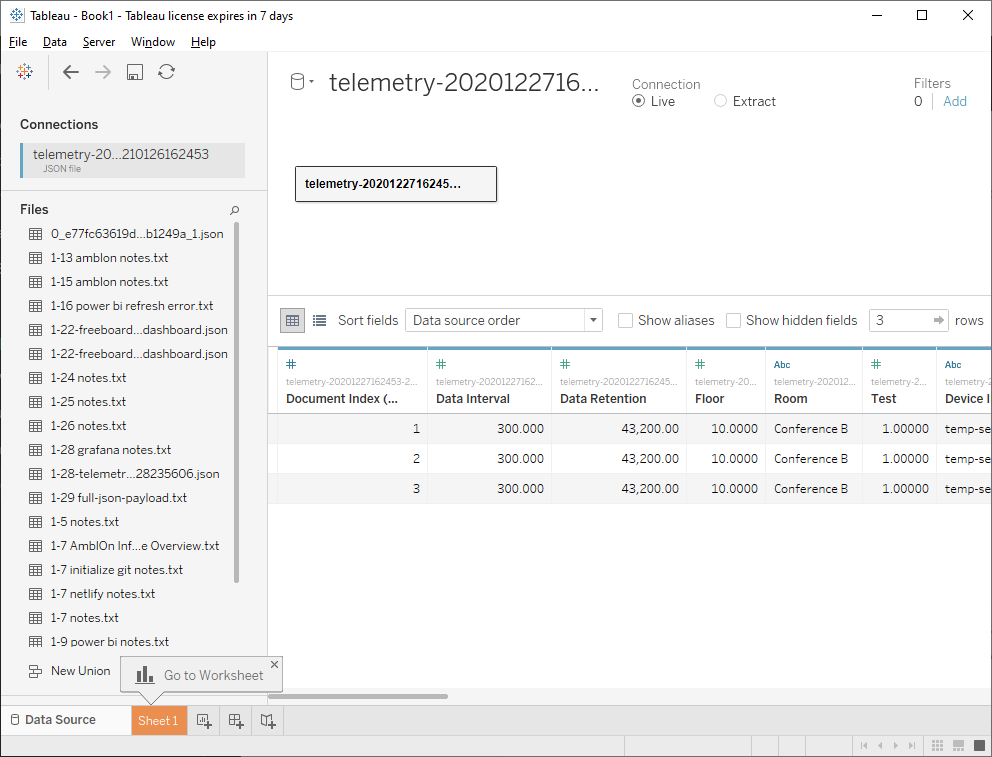This screenshot has height=757, width=992.
Task: Add a data source filter
Action: pos(955,101)
